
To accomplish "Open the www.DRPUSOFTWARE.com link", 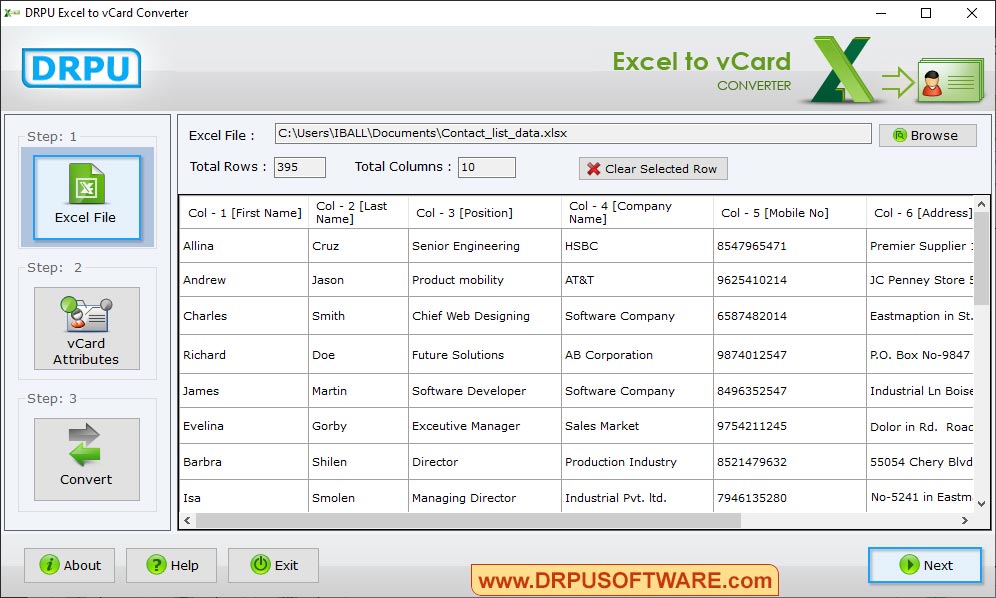I will [623, 579].
